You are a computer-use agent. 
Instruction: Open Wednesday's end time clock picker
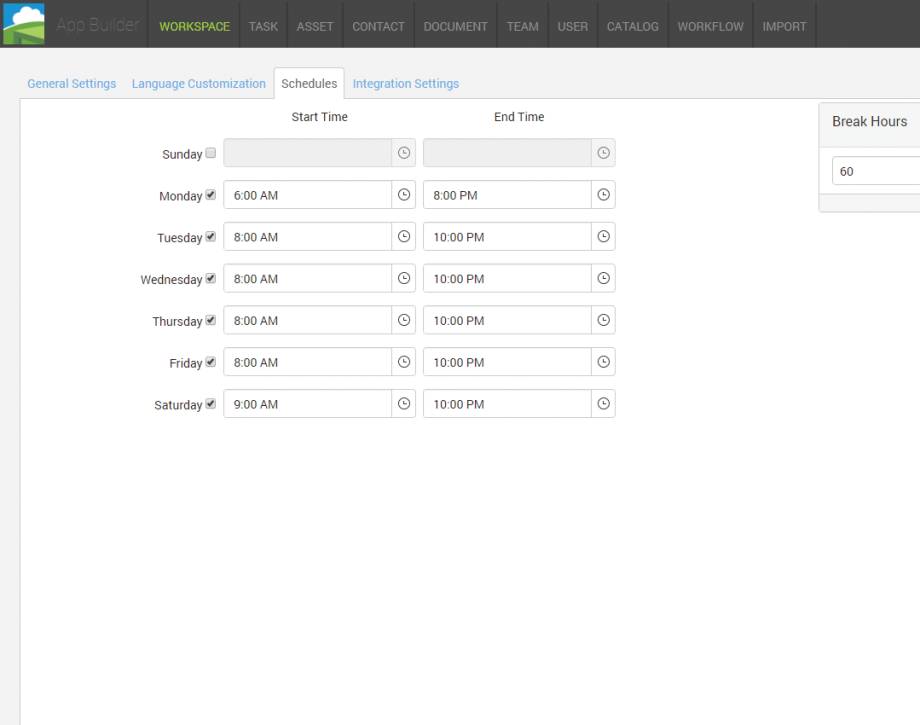603,278
